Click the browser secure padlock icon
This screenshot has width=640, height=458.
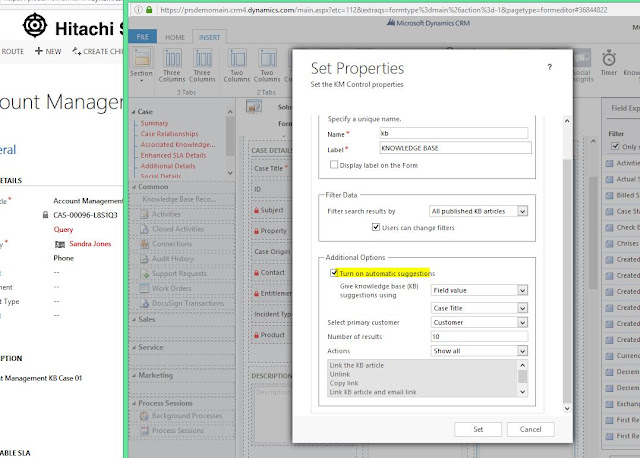click(x=149, y=9)
